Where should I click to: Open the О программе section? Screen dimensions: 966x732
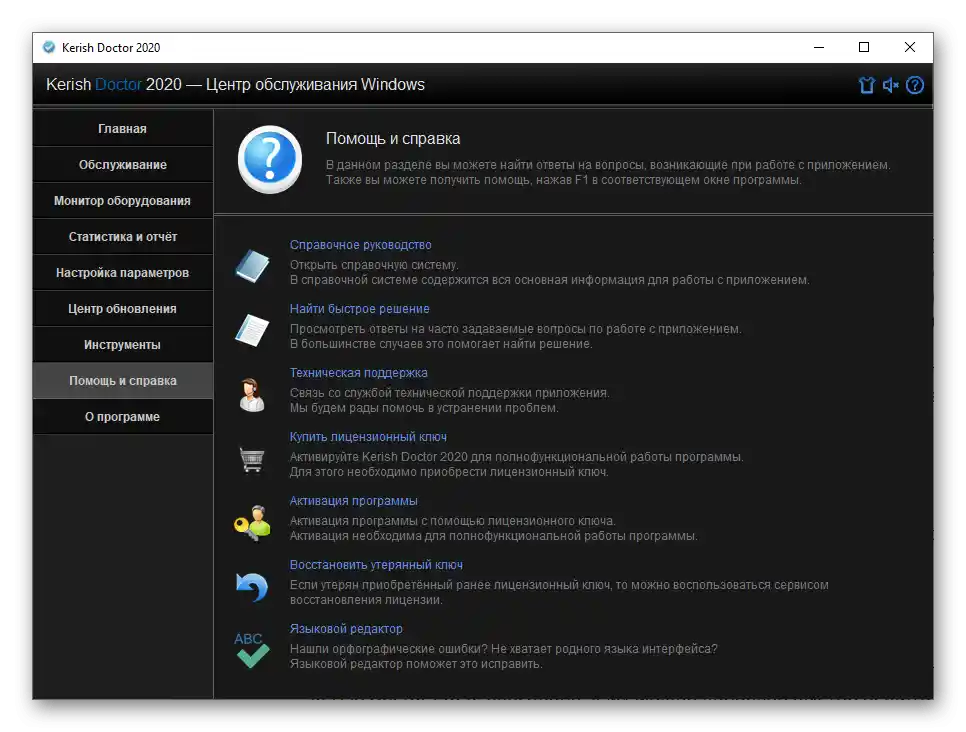tap(123, 417)
